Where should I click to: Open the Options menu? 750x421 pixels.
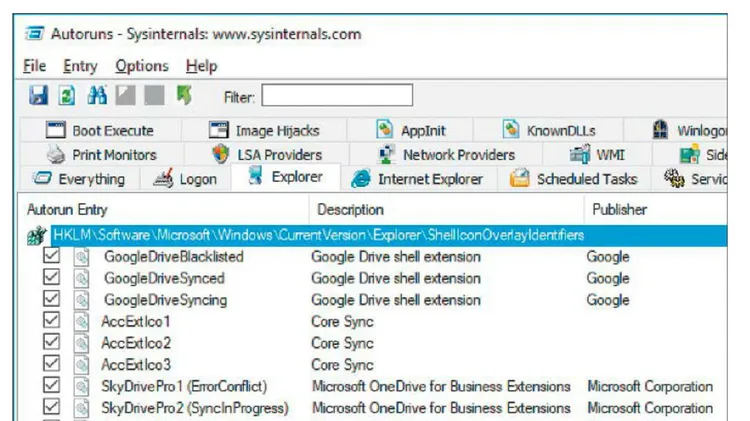pos(142,66)
